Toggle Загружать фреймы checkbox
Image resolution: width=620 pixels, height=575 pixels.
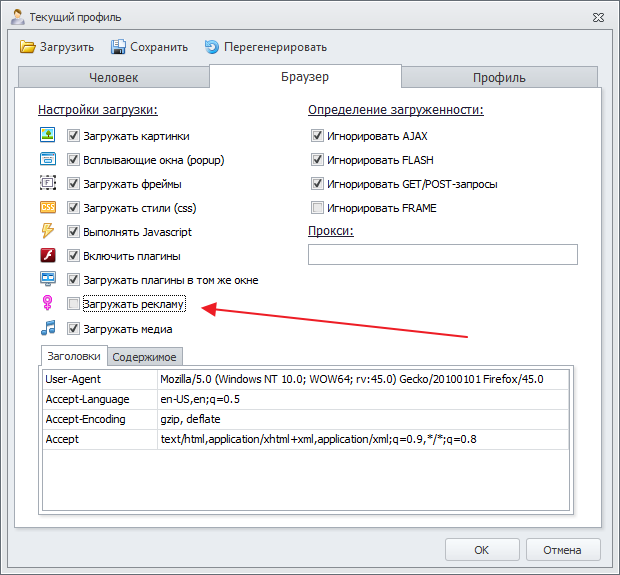(73, 184)
